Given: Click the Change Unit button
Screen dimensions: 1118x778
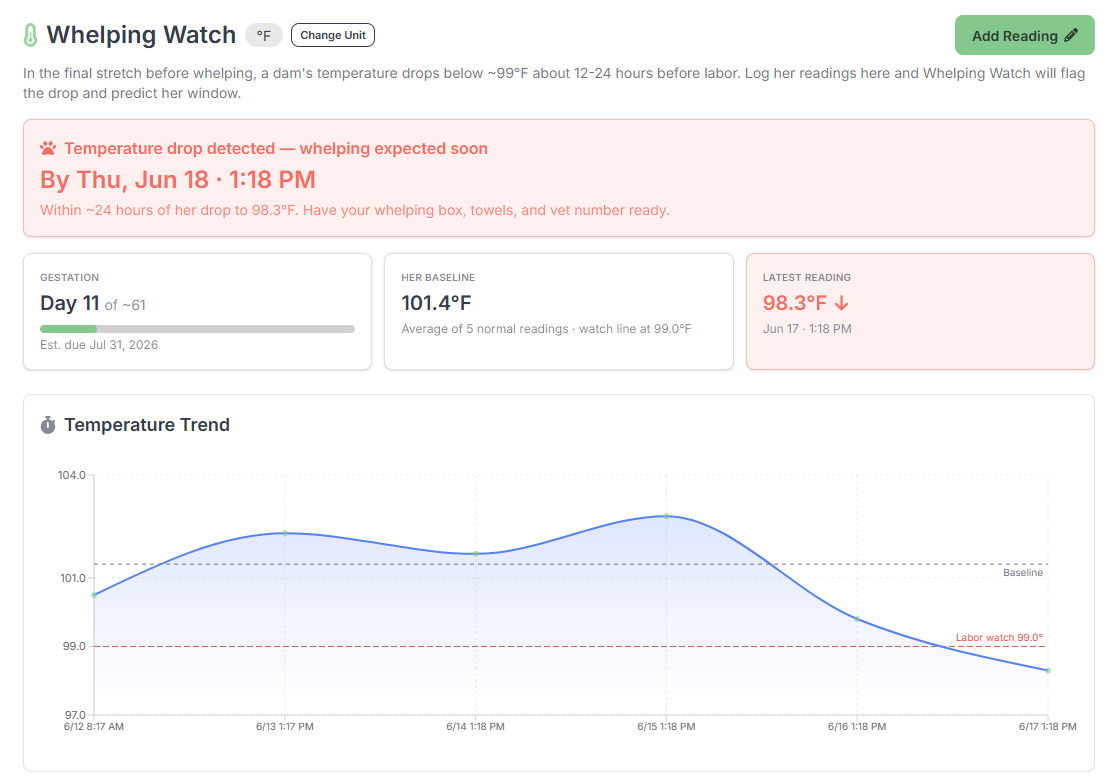Looking at the screenshot, I should (333, 35).
